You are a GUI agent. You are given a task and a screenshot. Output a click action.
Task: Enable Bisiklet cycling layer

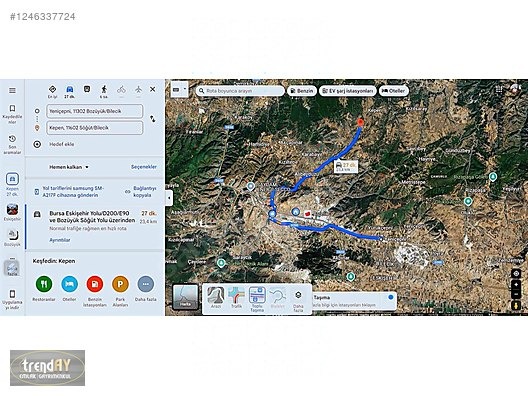[277, 298]
